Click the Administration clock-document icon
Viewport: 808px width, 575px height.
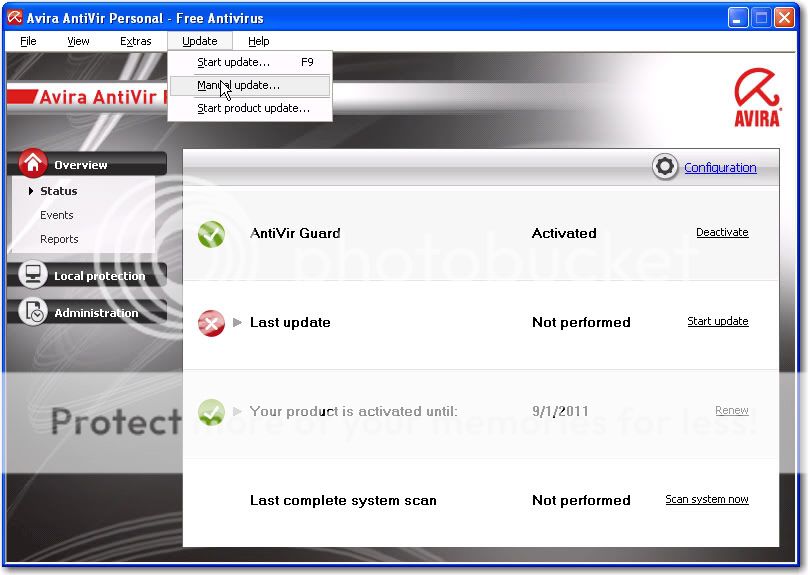pyautogui.click(x=33, y=311)
